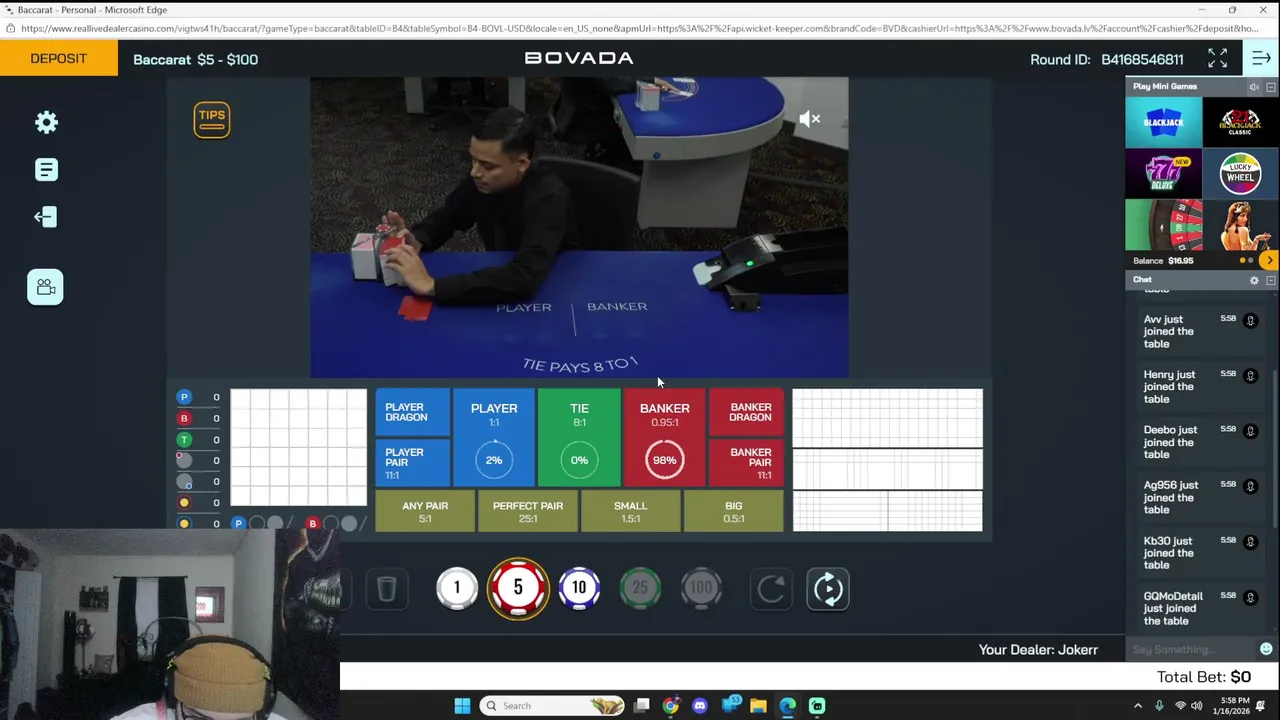
Task: Minimize the Play Mini Games panel
Action: pyautogui.click(x=1271, y=87)
